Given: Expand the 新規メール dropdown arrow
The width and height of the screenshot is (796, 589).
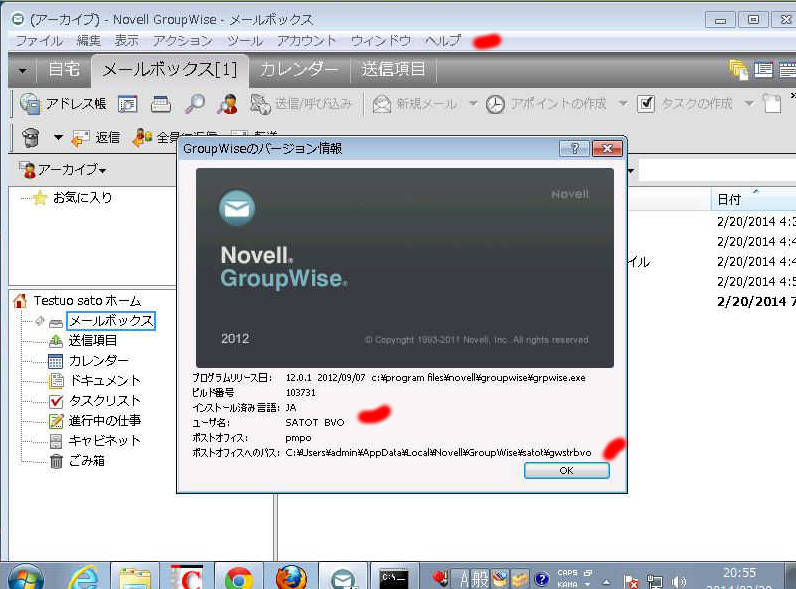Looking at the screenshot, I should (x=473, y=104).
